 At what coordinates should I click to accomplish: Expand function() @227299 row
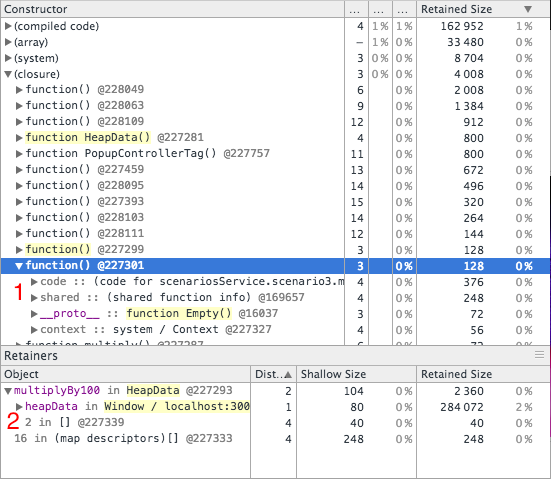[x=19, y=250]
